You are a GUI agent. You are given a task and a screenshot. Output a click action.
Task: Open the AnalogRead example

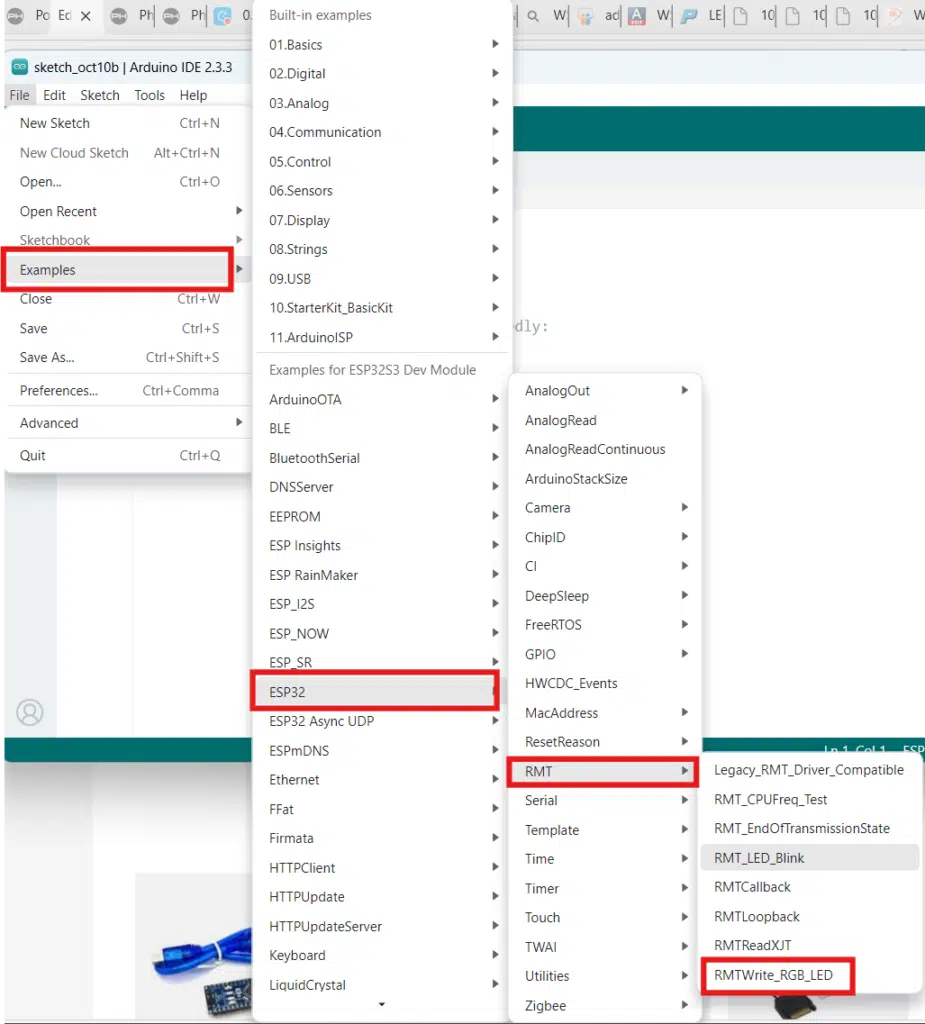coord(605,421)
